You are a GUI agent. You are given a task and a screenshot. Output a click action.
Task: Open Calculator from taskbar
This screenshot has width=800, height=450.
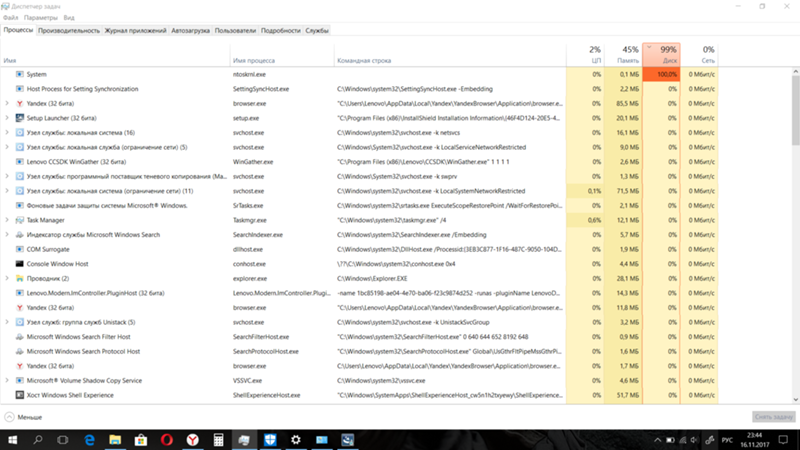pos(218,440)
